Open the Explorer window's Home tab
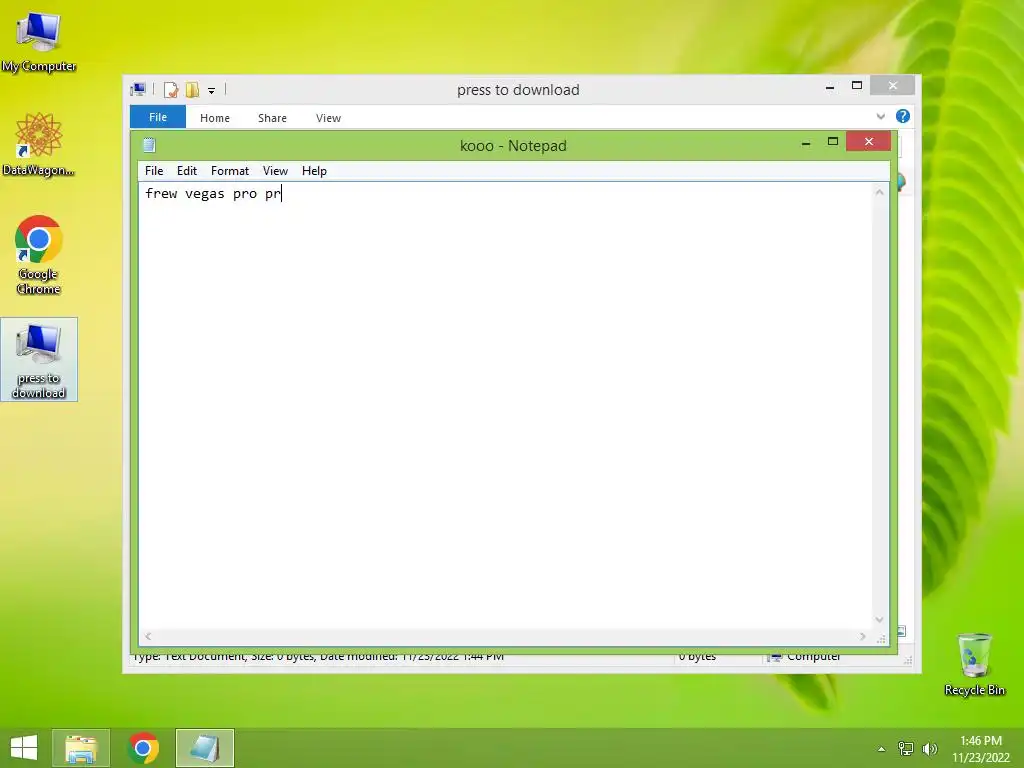 click(x=215, y=118)
